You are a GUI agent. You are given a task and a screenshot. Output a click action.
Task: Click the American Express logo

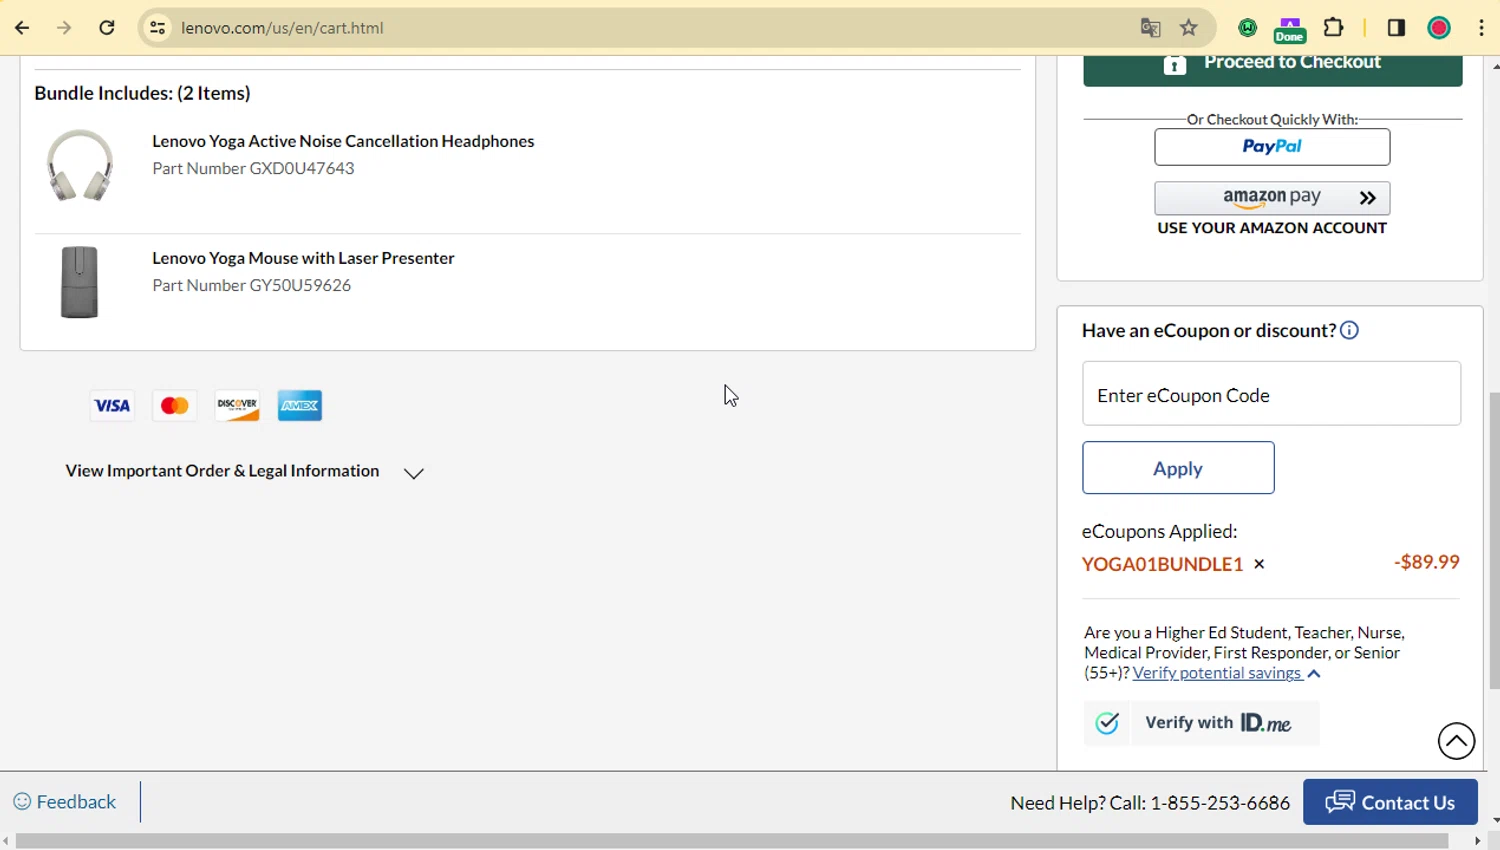[x=300, y=405]
